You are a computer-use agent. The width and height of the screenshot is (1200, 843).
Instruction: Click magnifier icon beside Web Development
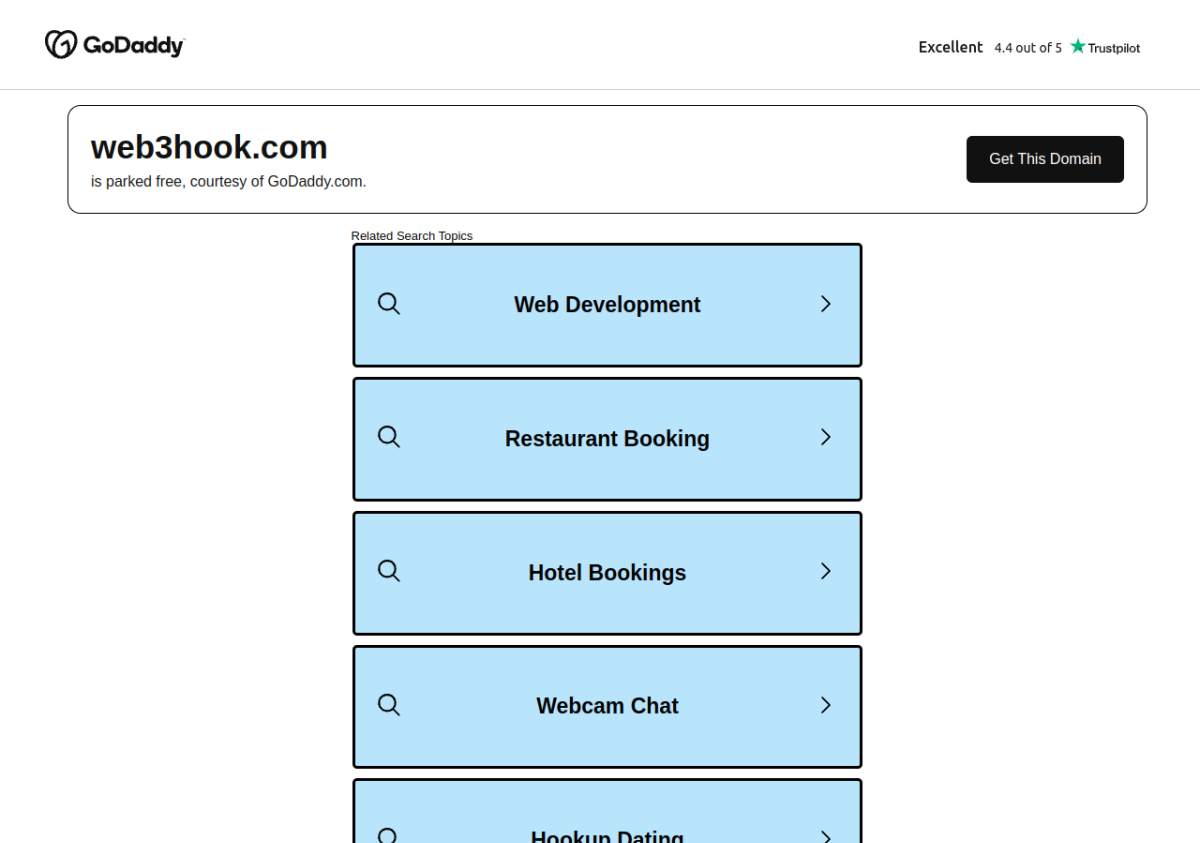click(389, 304)
